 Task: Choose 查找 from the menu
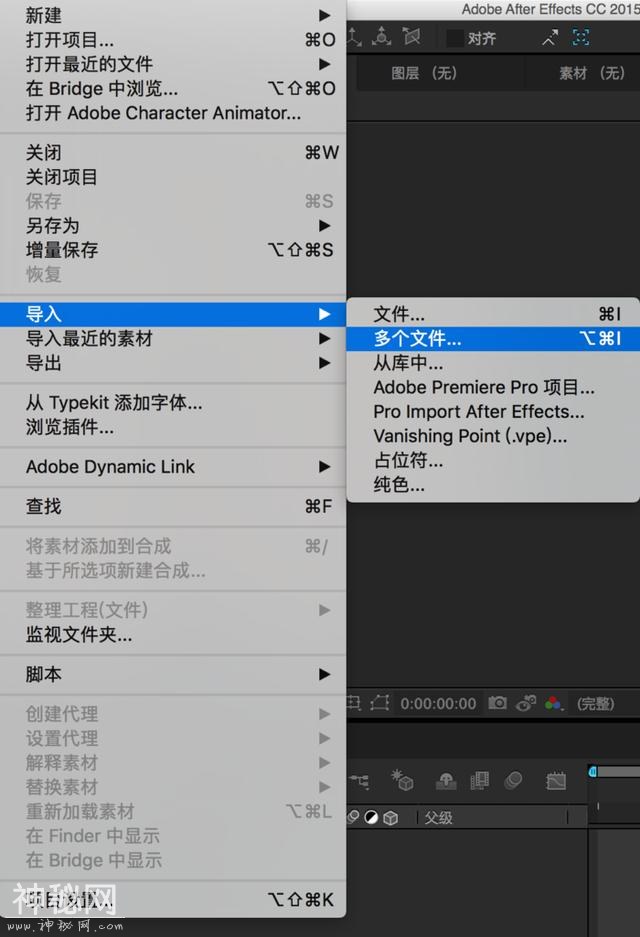tap(173, 507)
